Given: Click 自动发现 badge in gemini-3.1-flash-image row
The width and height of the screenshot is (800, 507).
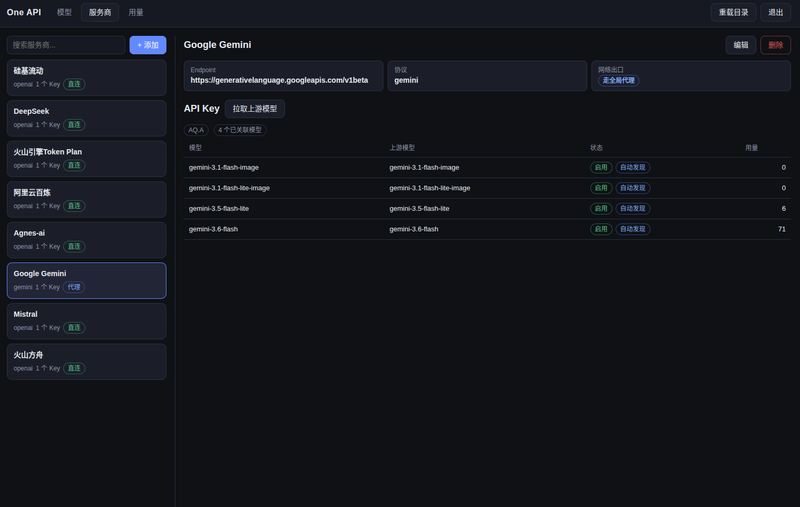Looking at the screenshot, I should pyautogui.click(x=633, y=167).
